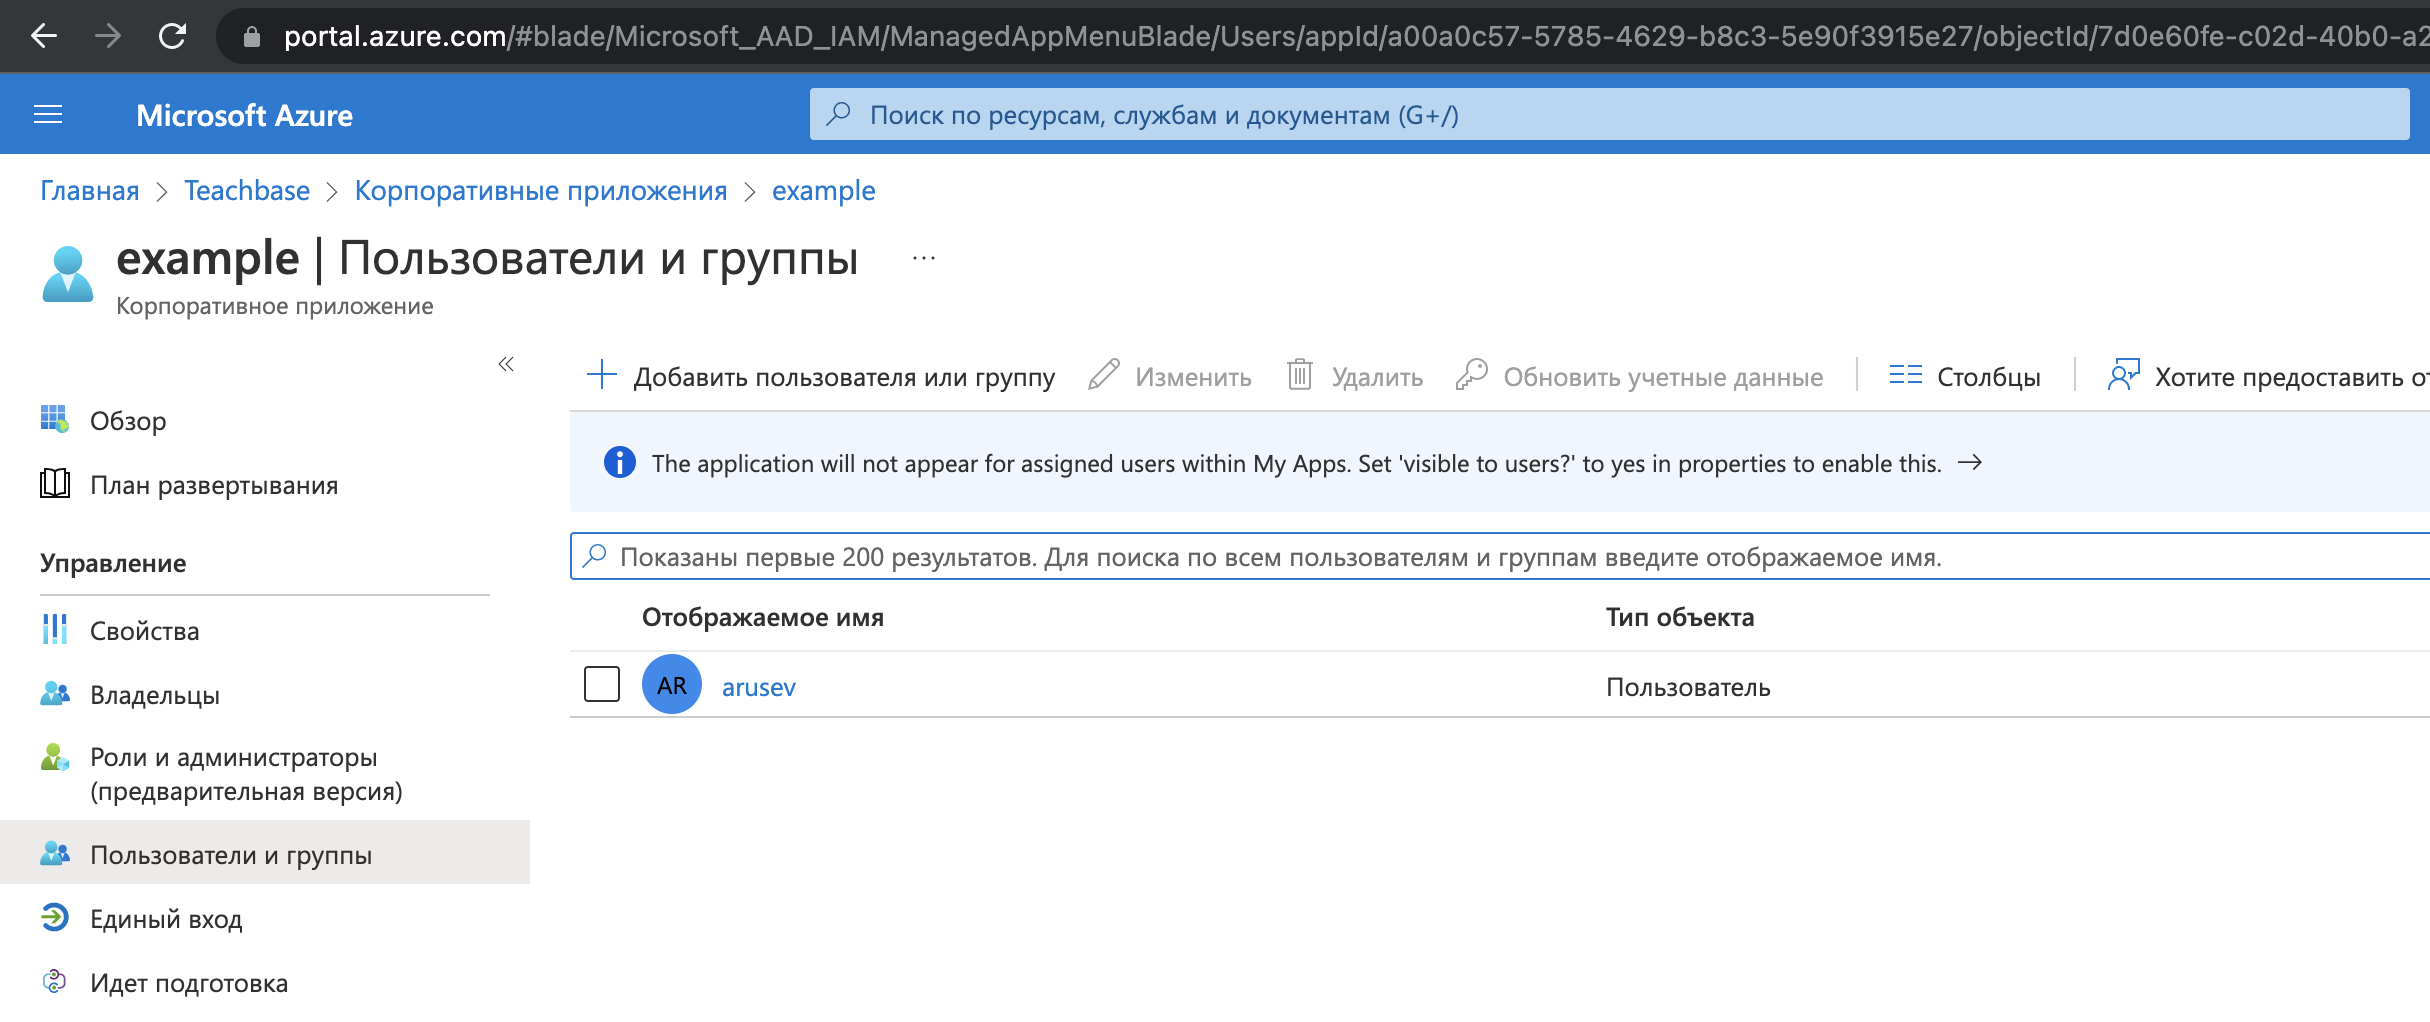Click the Изменить toolbar label

click(1193, 377)
